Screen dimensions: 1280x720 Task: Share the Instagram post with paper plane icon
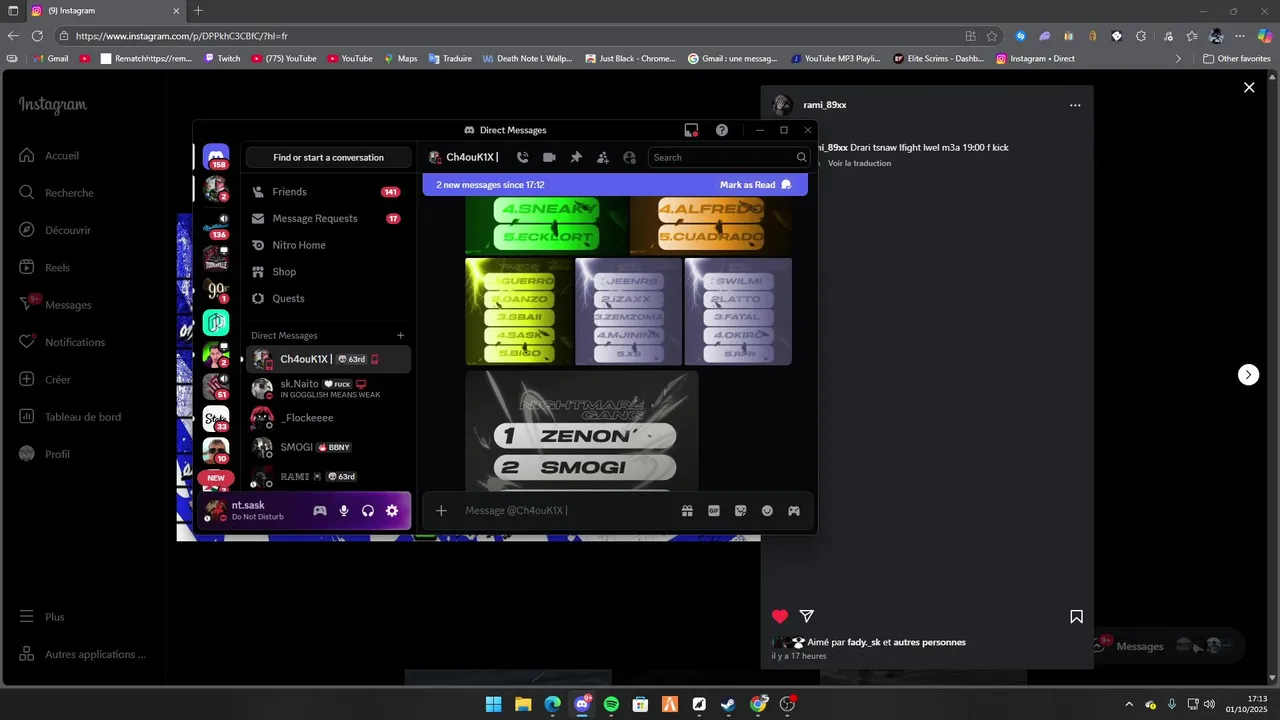pyautogui.click(x=807, y=616)
